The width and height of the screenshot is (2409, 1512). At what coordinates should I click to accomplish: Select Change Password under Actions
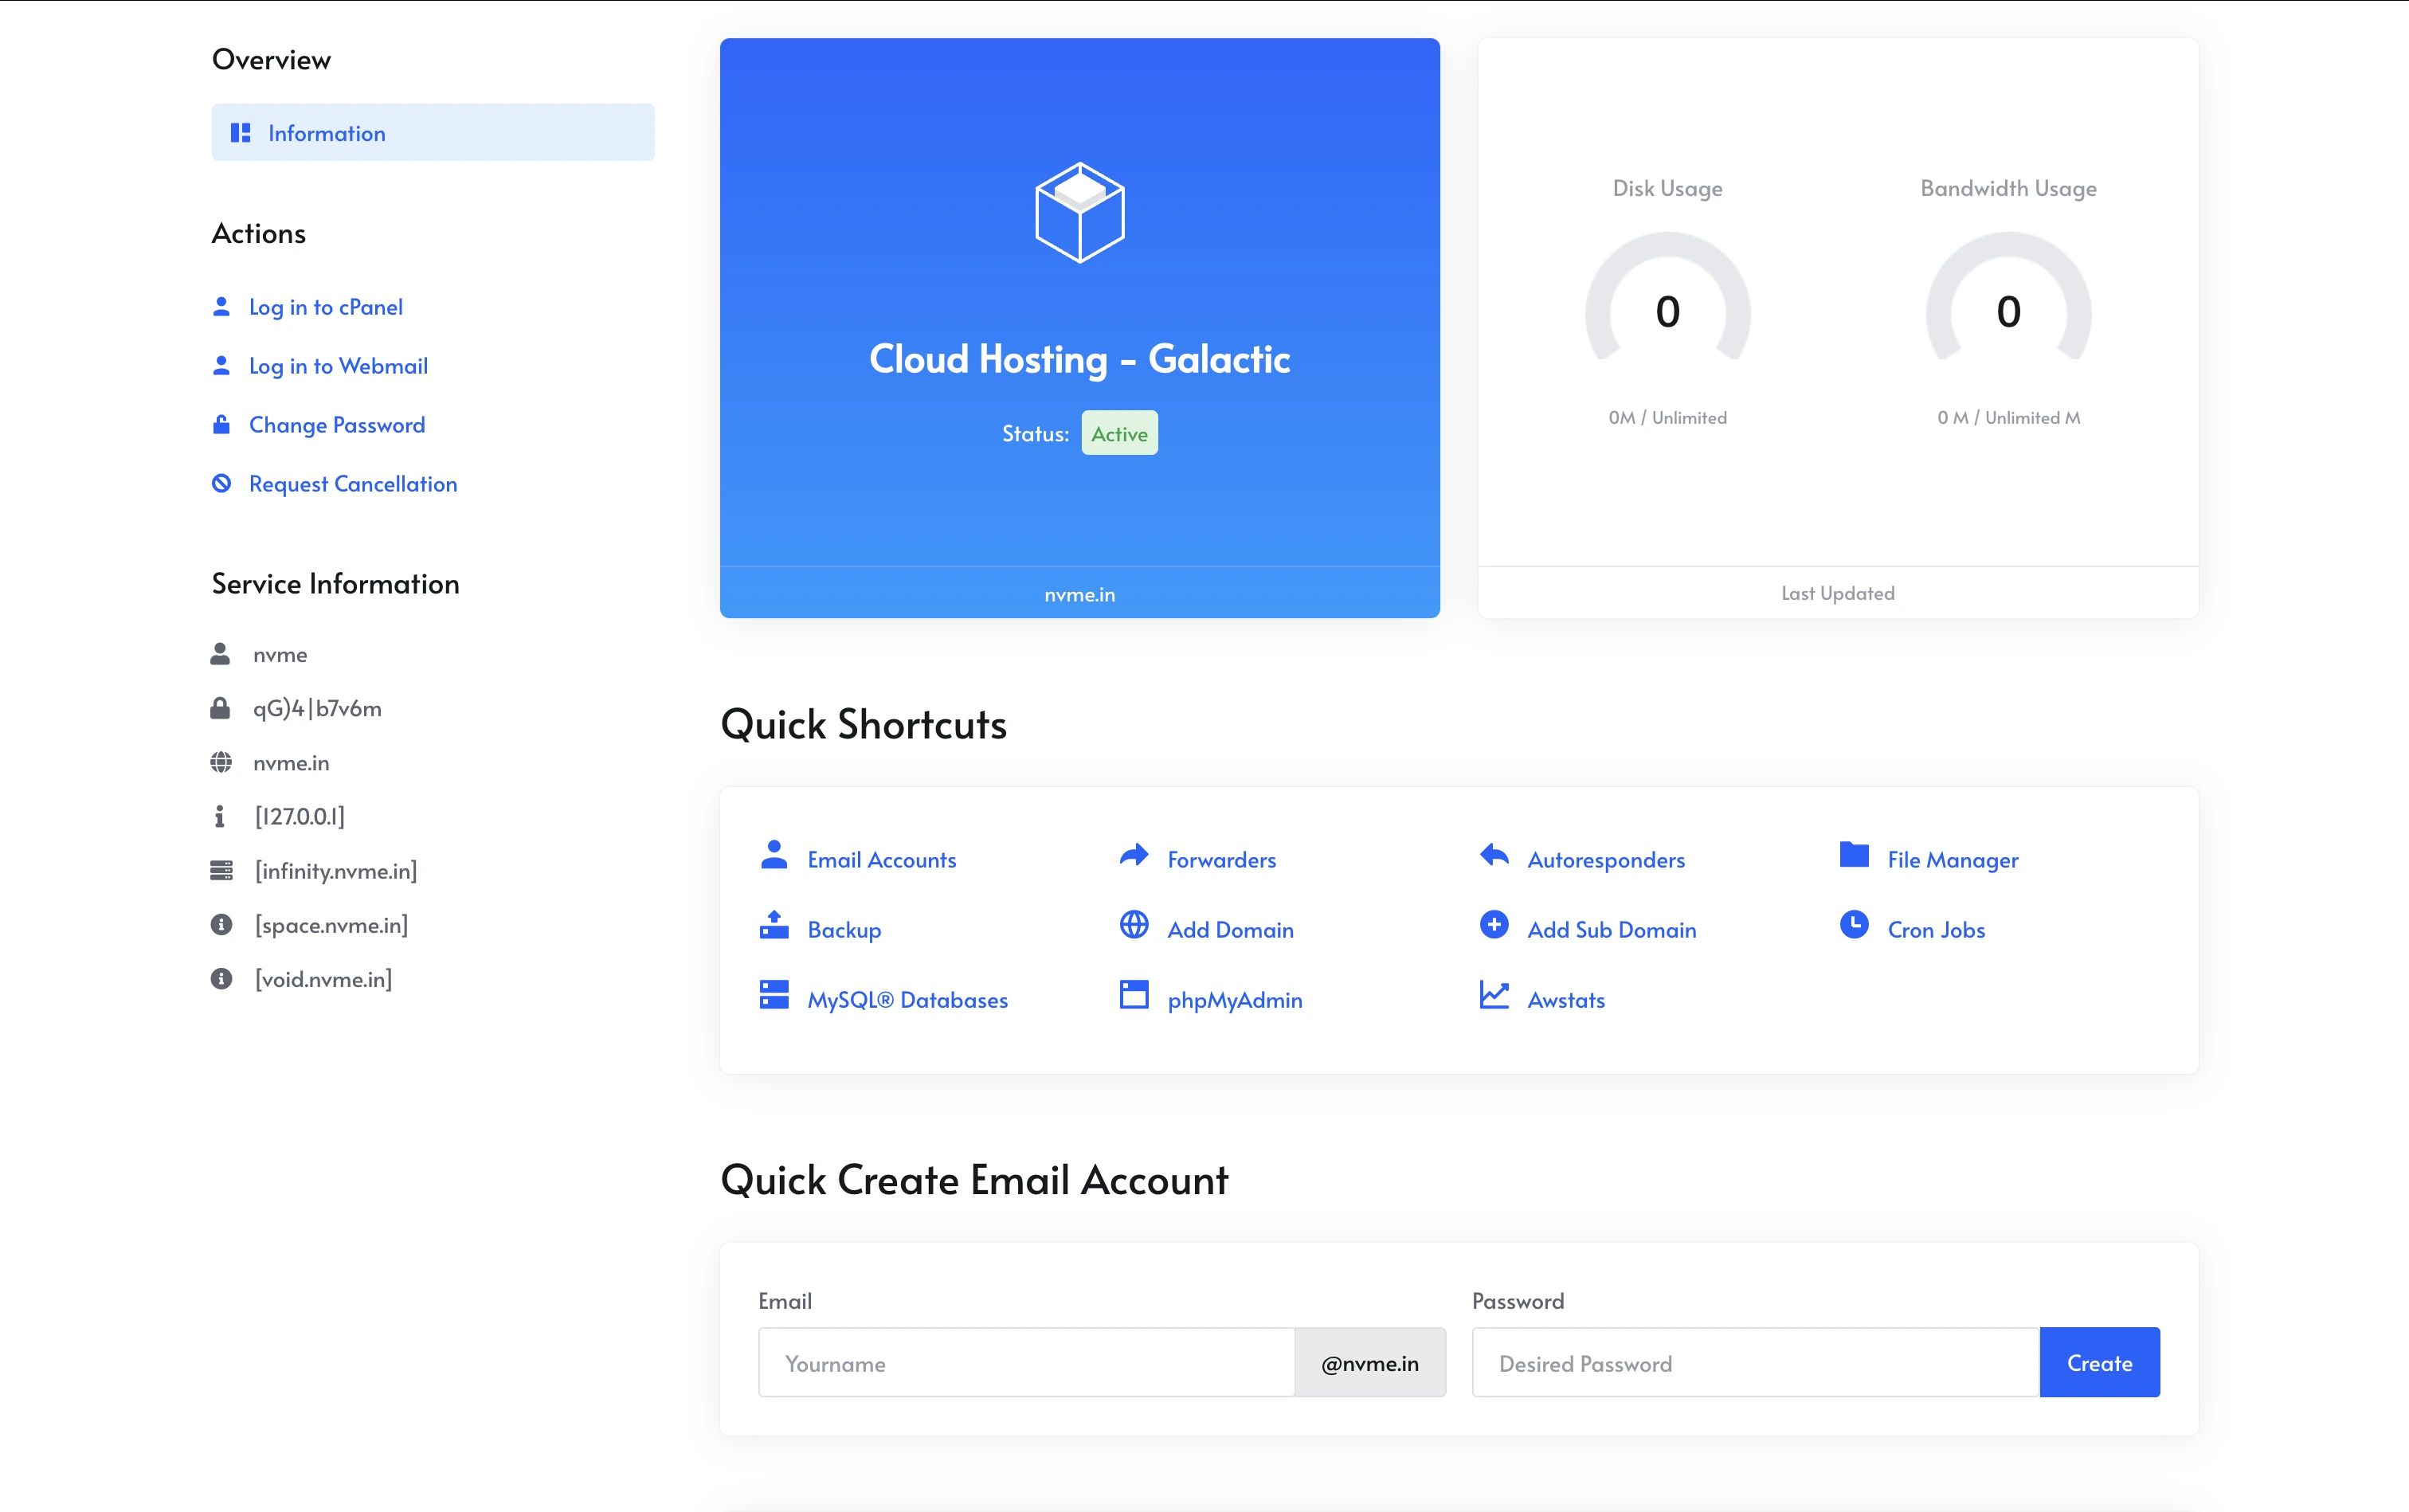[x=336, y=424]
